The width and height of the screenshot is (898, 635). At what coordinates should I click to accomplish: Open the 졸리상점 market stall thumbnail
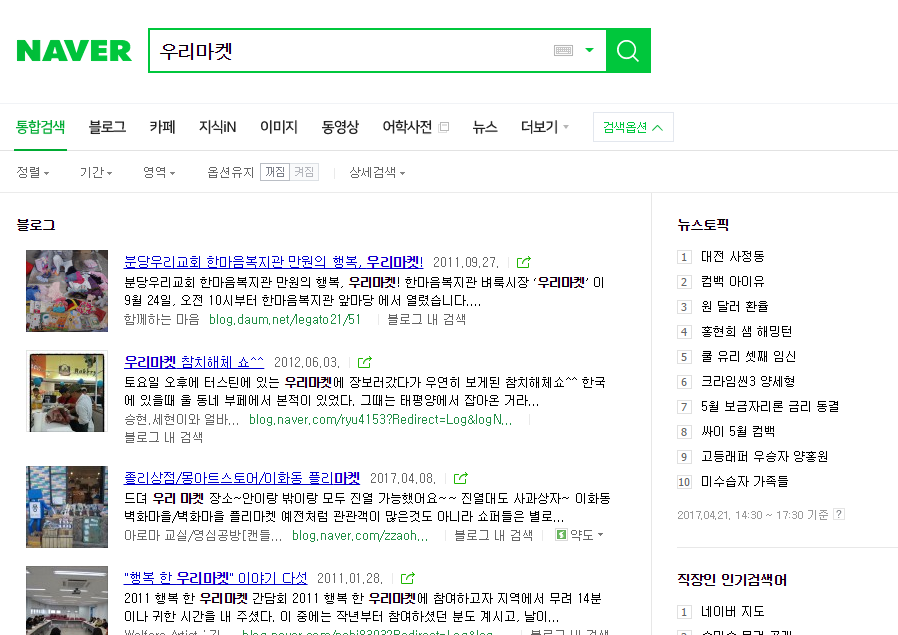point(67,507)
